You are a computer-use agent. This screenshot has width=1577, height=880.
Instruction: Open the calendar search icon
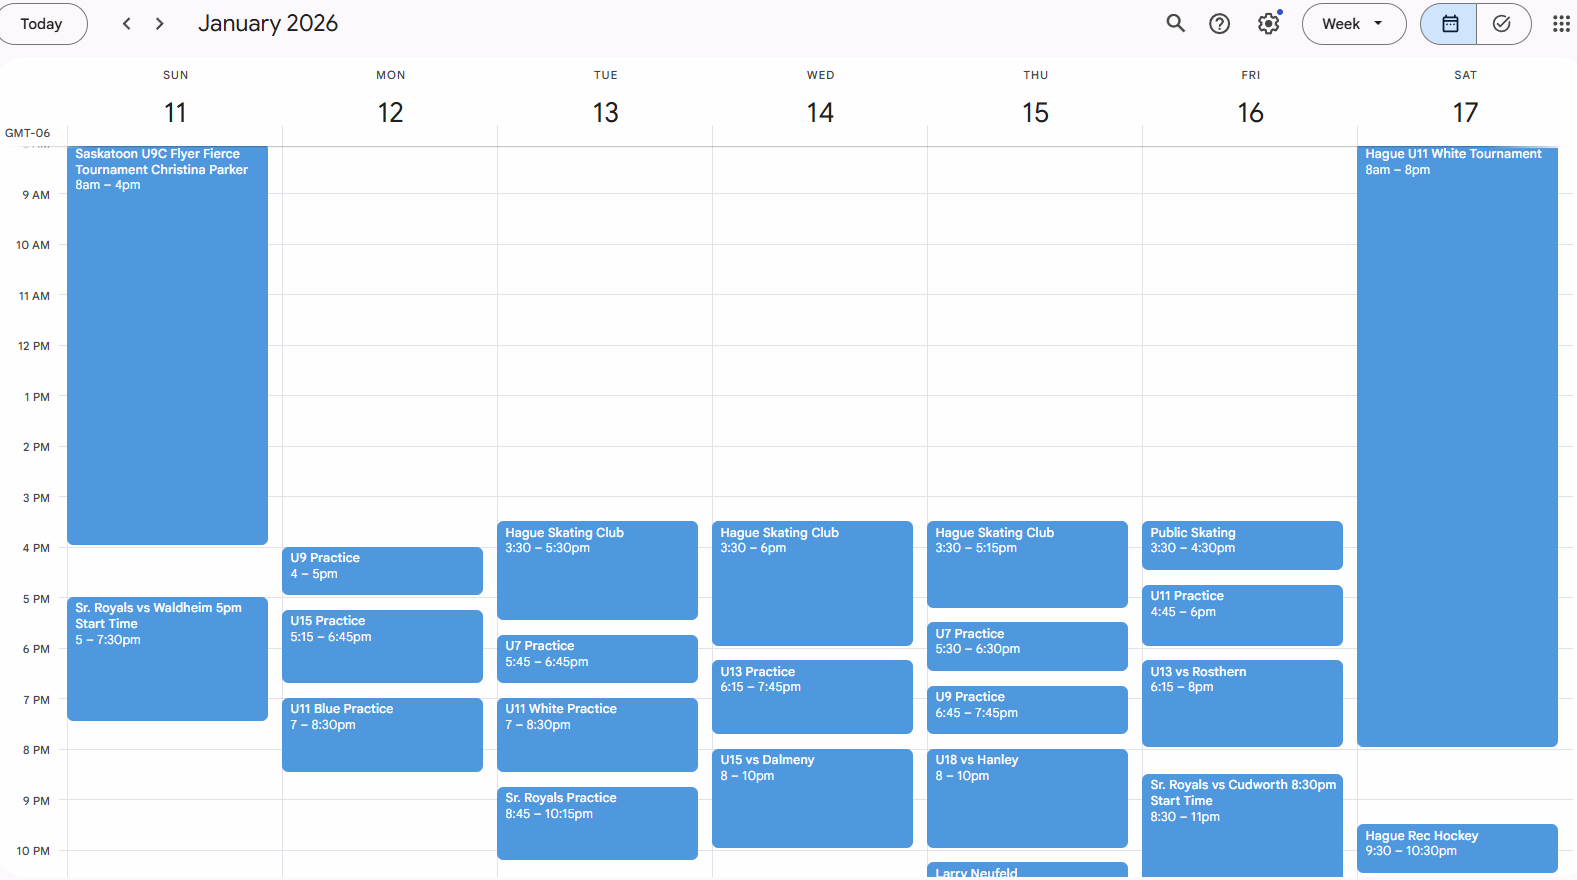1175,24
